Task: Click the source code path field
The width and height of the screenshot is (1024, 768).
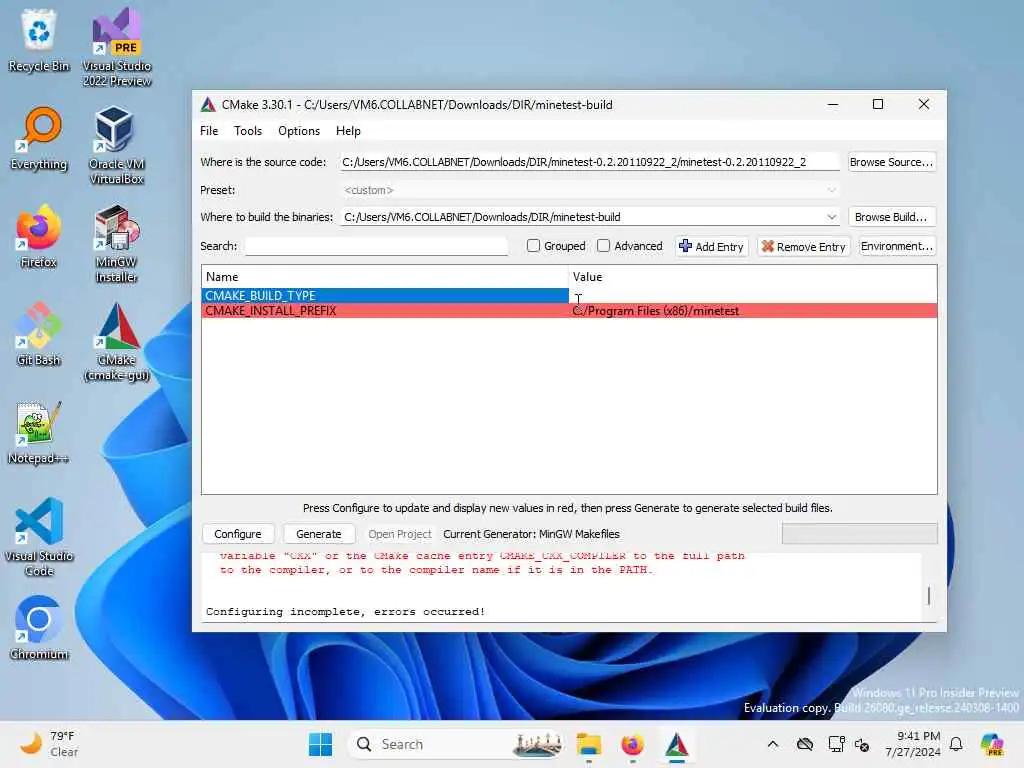Action: [x=589, y=162]
